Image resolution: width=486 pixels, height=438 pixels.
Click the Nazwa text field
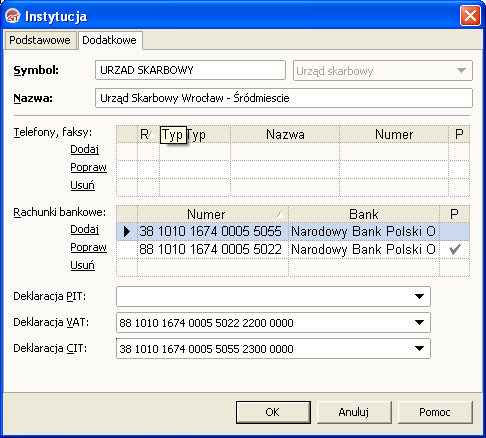point(284,98)
